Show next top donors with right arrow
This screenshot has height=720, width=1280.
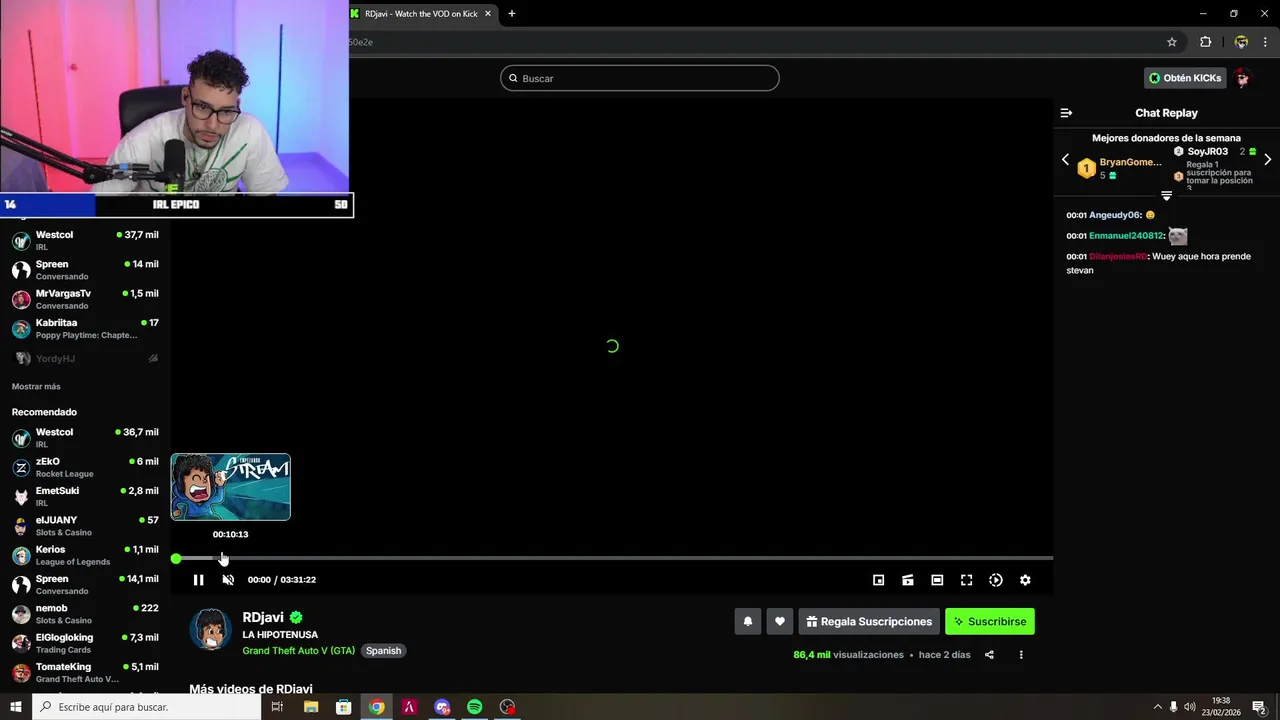tap(1268, 160)
